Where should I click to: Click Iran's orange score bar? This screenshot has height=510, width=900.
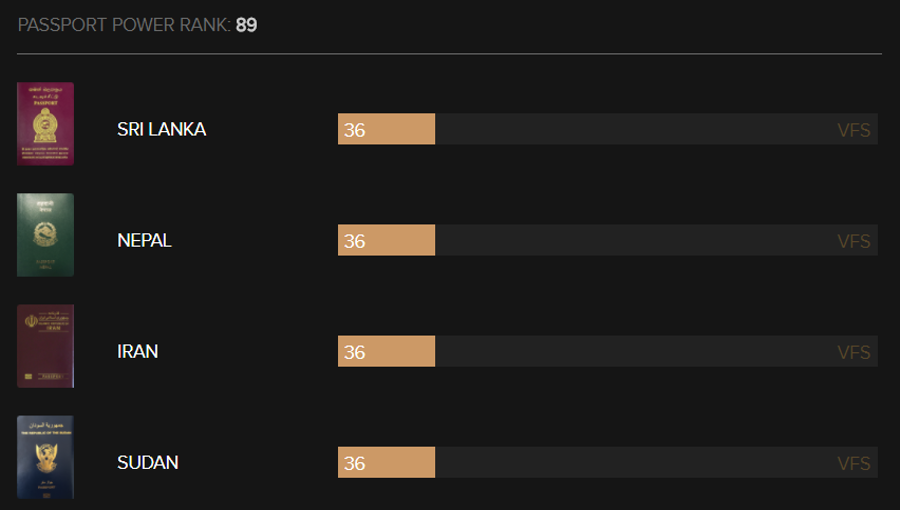pyautogui.click(x=386, y=351)
